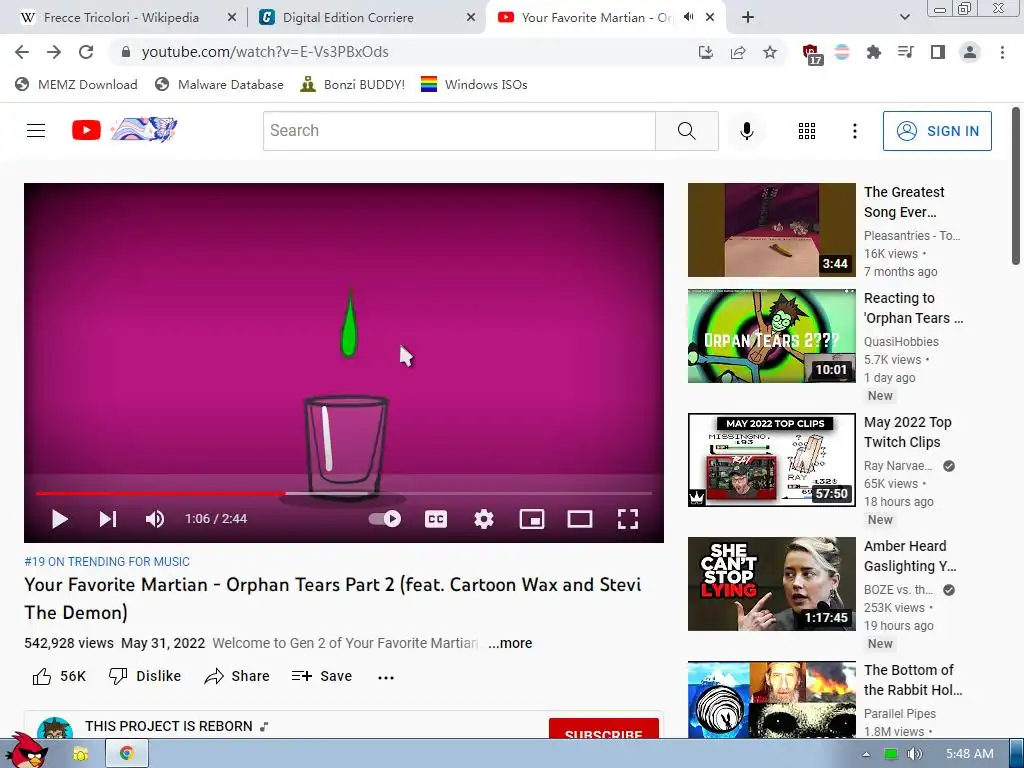Install app icon in address bar
Viewport: 1024px width, 768px height.
705,52
